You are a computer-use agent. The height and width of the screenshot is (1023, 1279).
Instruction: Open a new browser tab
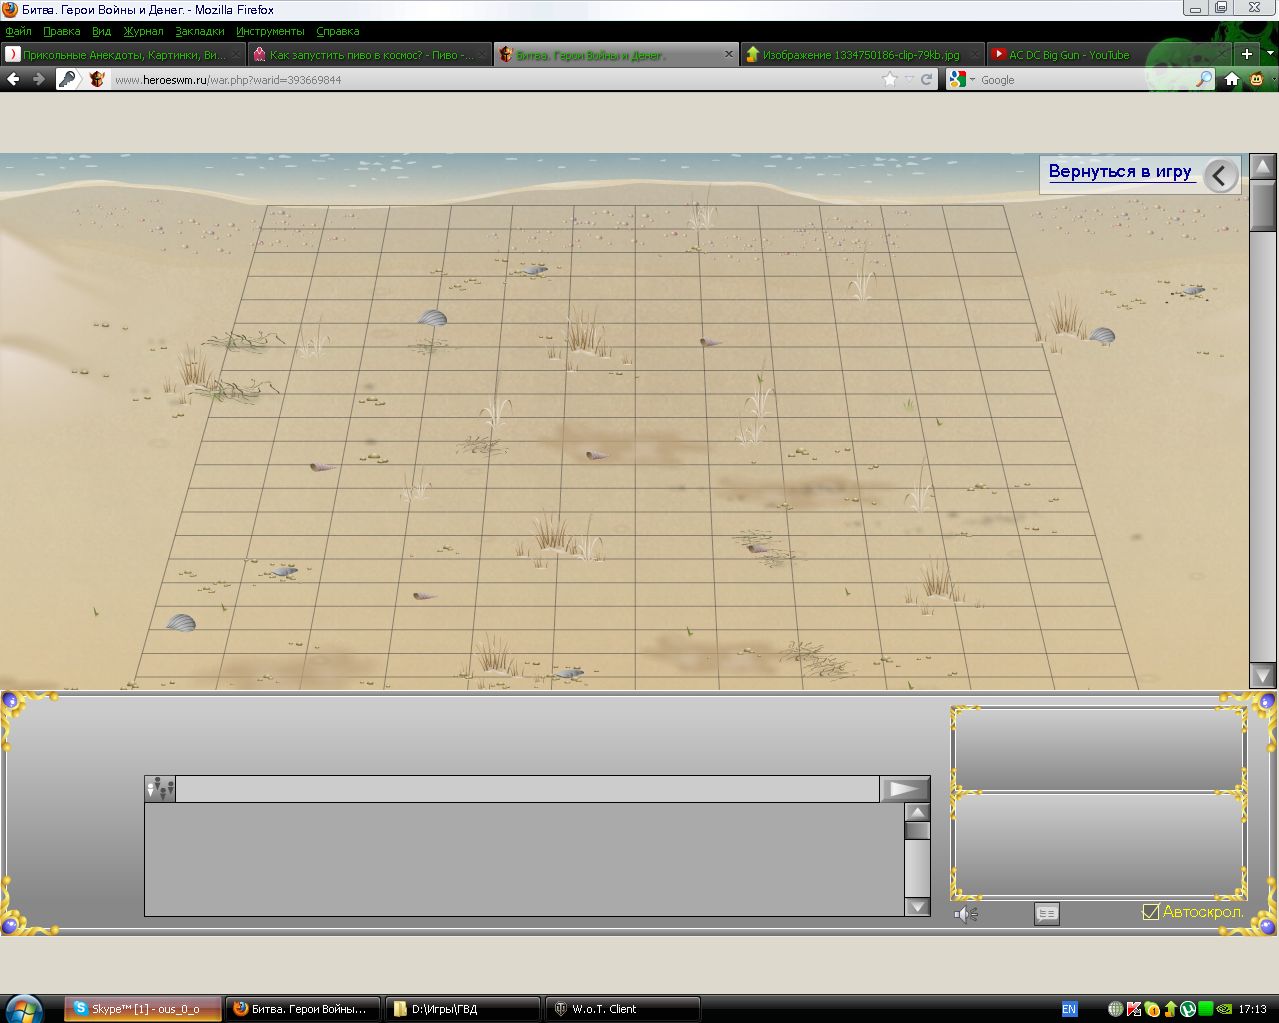[x=1246, y=54]
